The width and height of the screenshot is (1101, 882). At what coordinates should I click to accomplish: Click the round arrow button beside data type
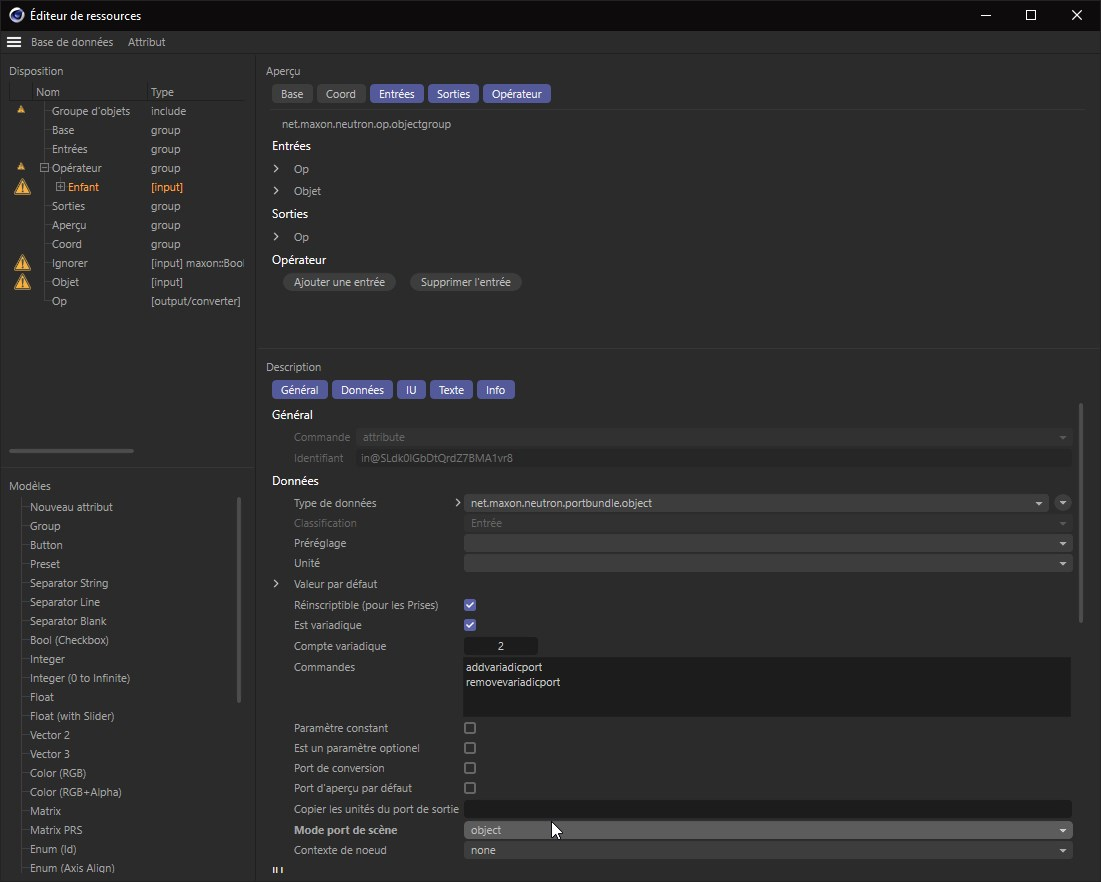click(1063, 503)
